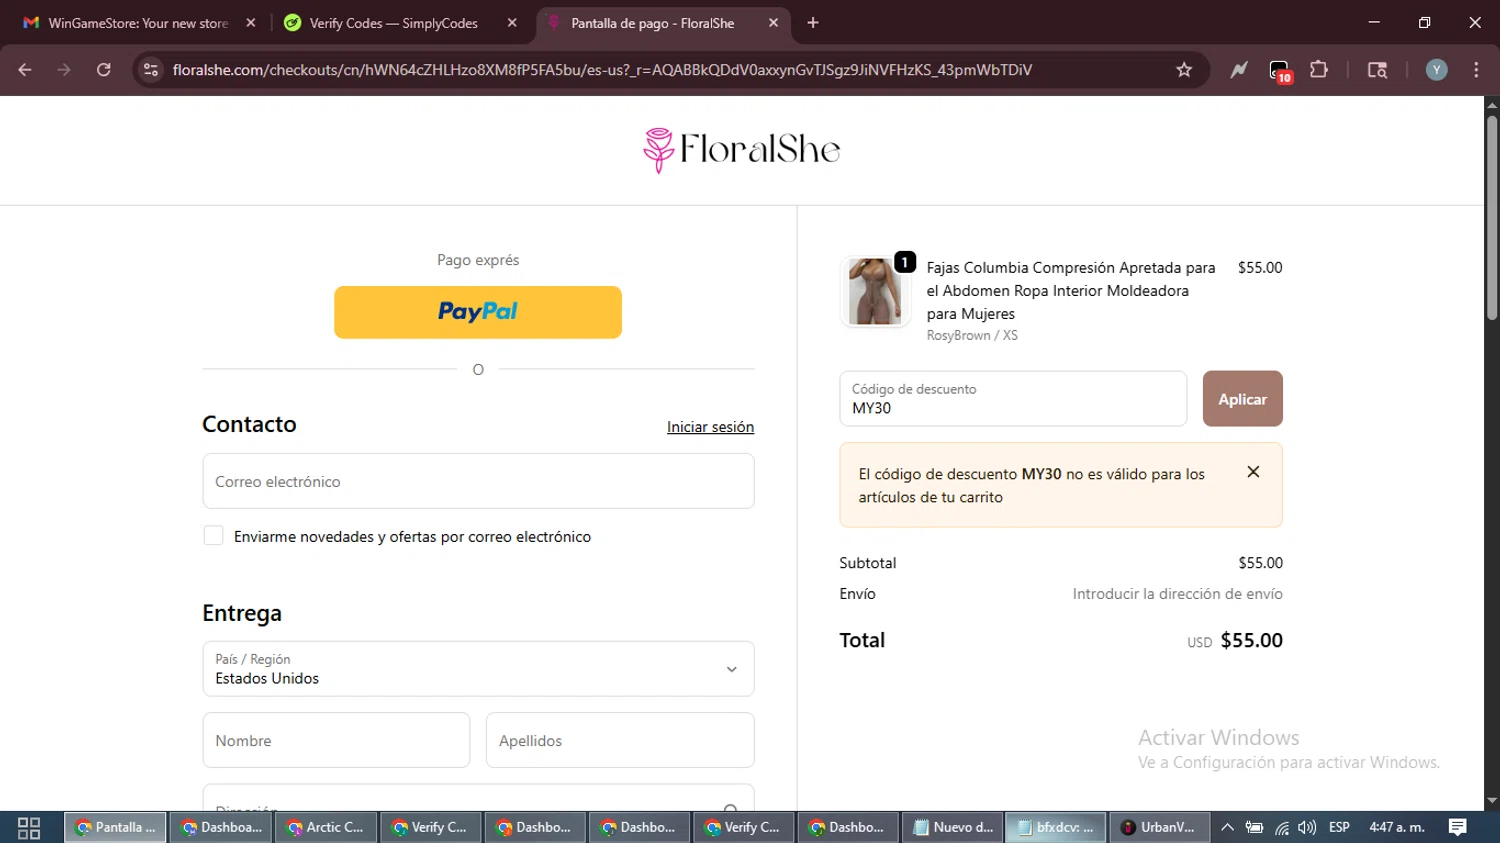
Task: Click the Nombre input field
Action: (x=336, y=740)
